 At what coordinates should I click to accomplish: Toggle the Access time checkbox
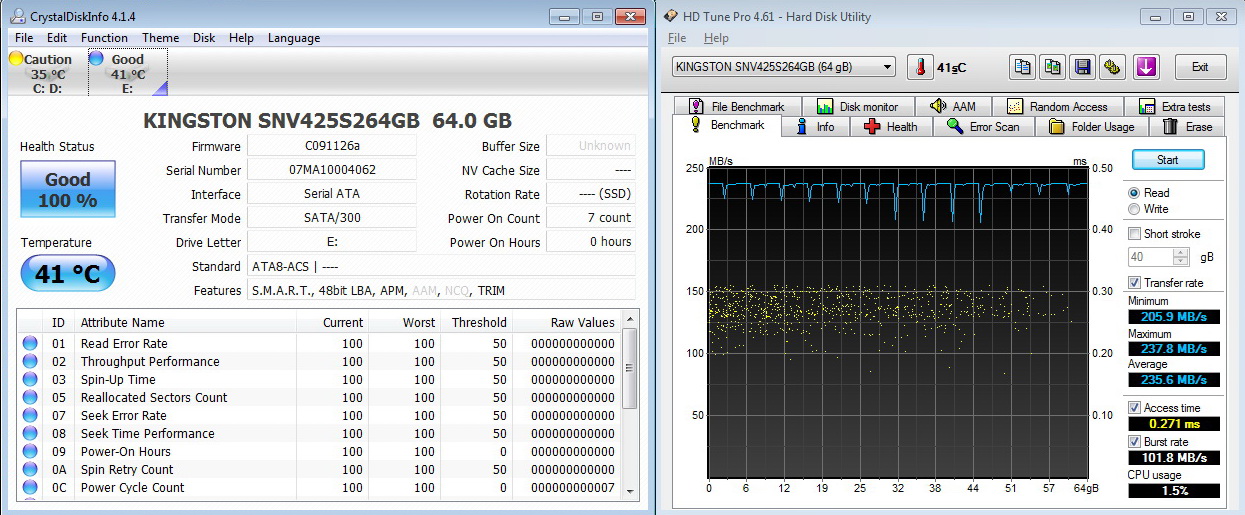(x=1134, y=408)
